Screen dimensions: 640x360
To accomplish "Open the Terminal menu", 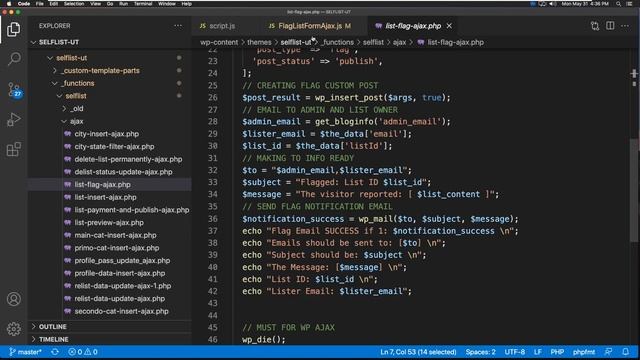I will [x=143, y=4].
